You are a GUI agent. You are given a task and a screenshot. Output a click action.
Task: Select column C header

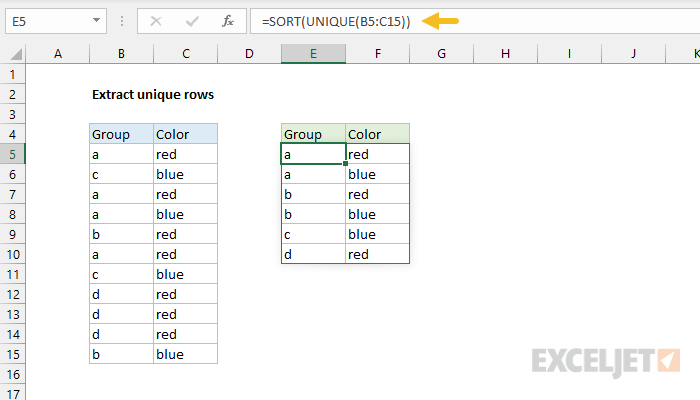pyautogui.click(x=186, y=54)
